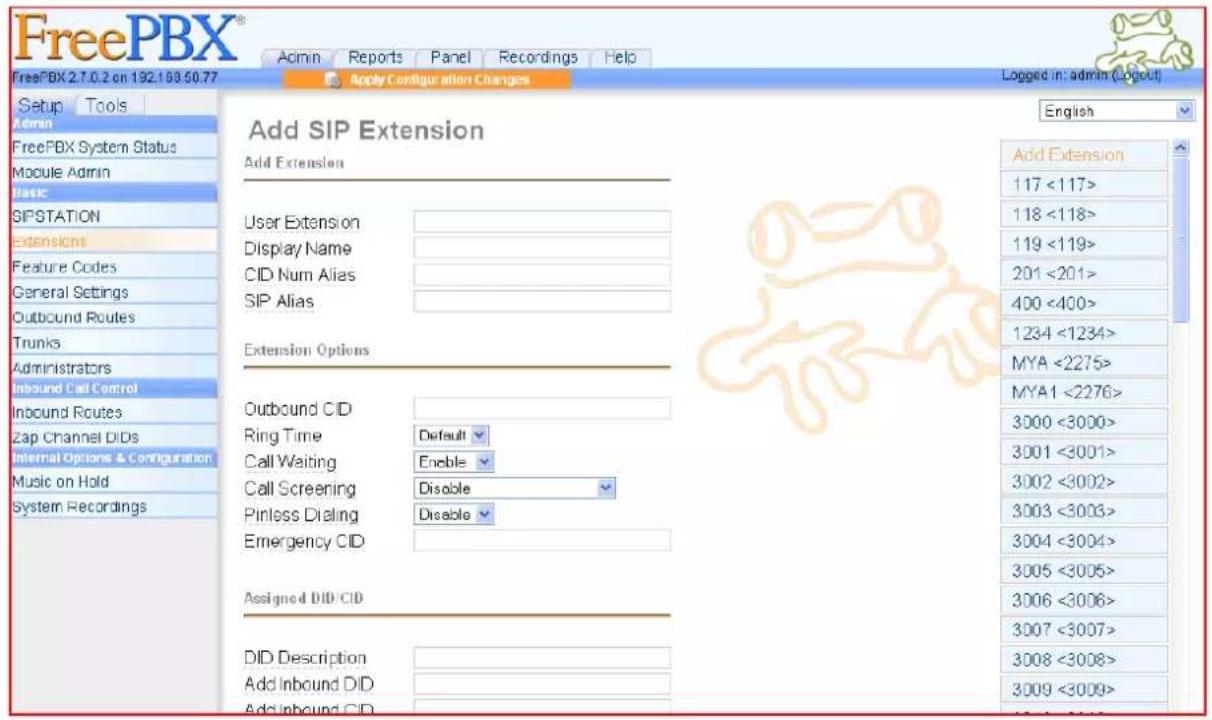1212x720 pixels.
Task: Select extension 3001 <3001>
Action: (x=1083, y=451)
